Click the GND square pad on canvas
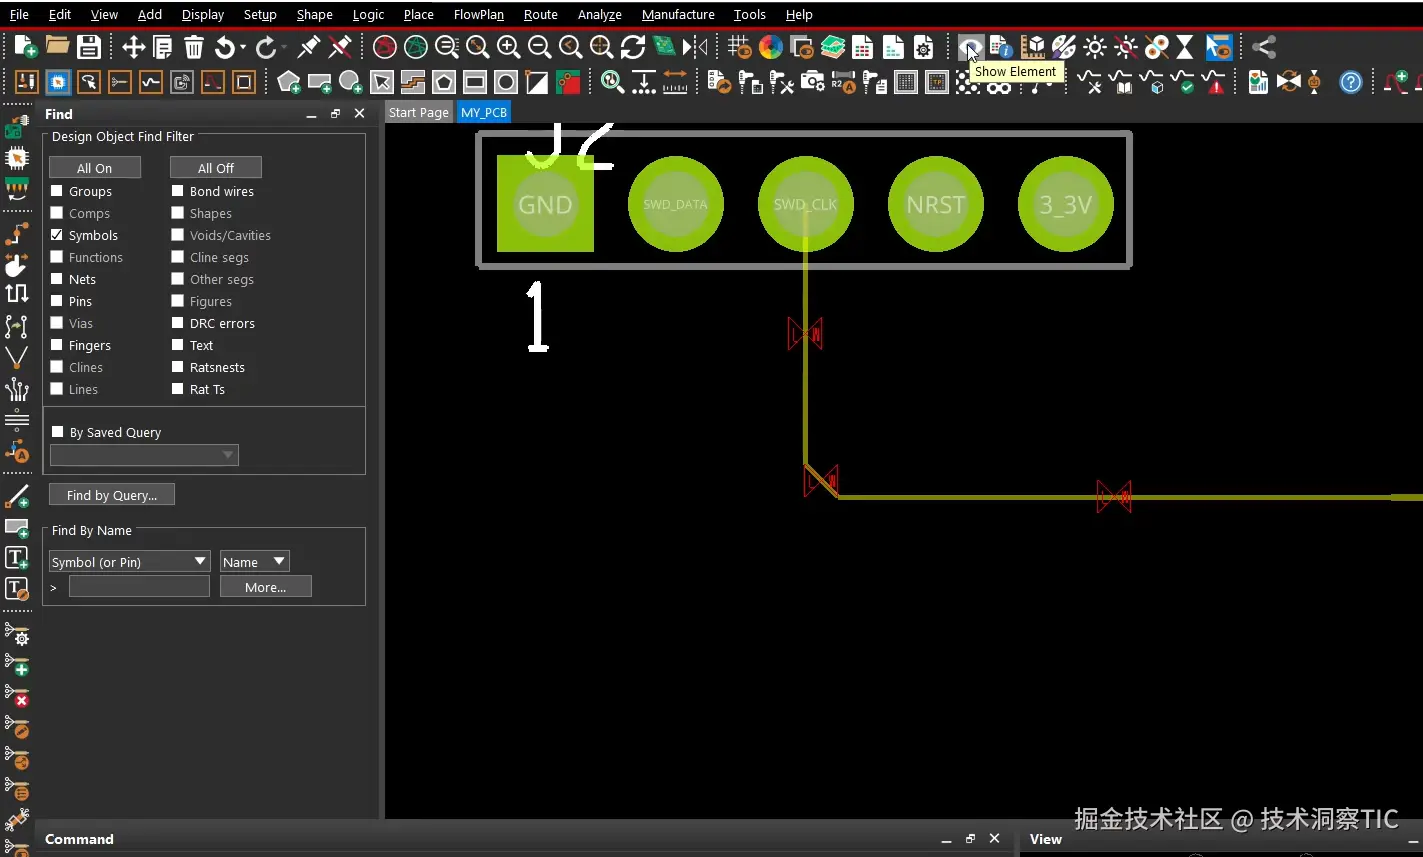 click(x=545, y=204)
